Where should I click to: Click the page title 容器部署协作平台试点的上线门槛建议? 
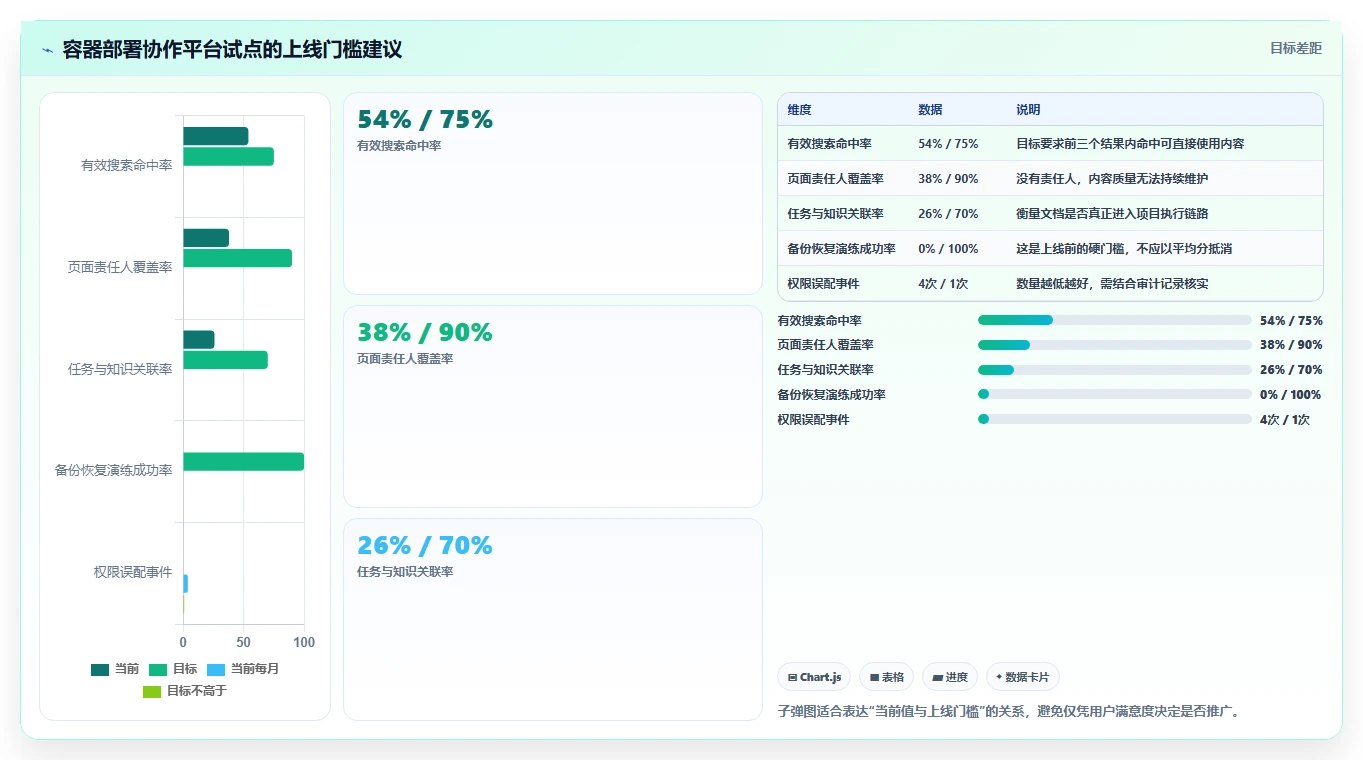pyautogui.click(x=232, y=50)
